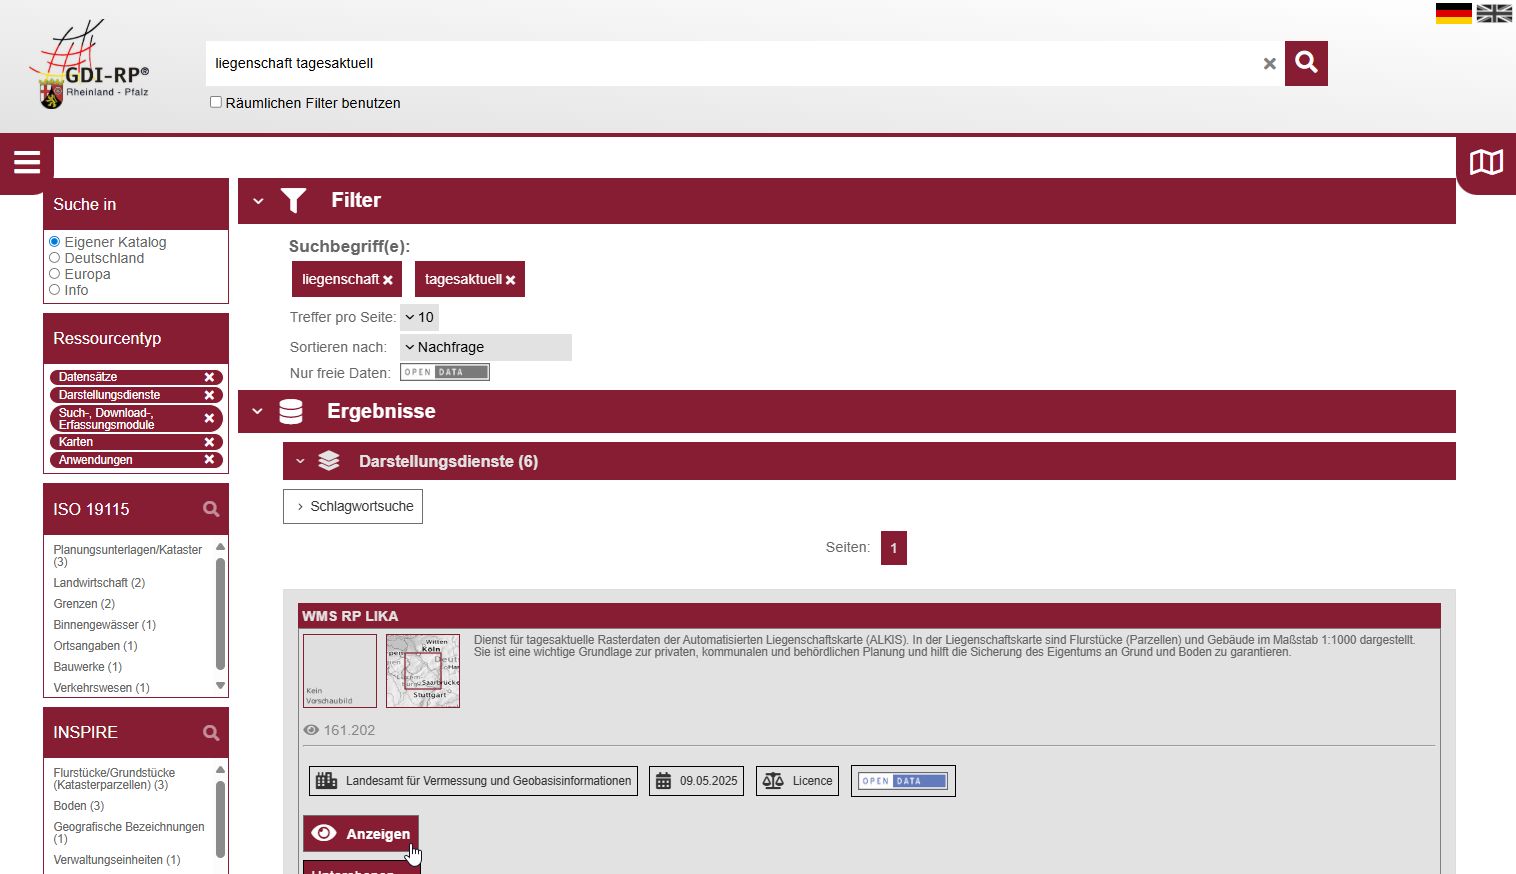Switch language to German flag
This screenshot has width=1516, height=874.
click(x=1453, y=13)
